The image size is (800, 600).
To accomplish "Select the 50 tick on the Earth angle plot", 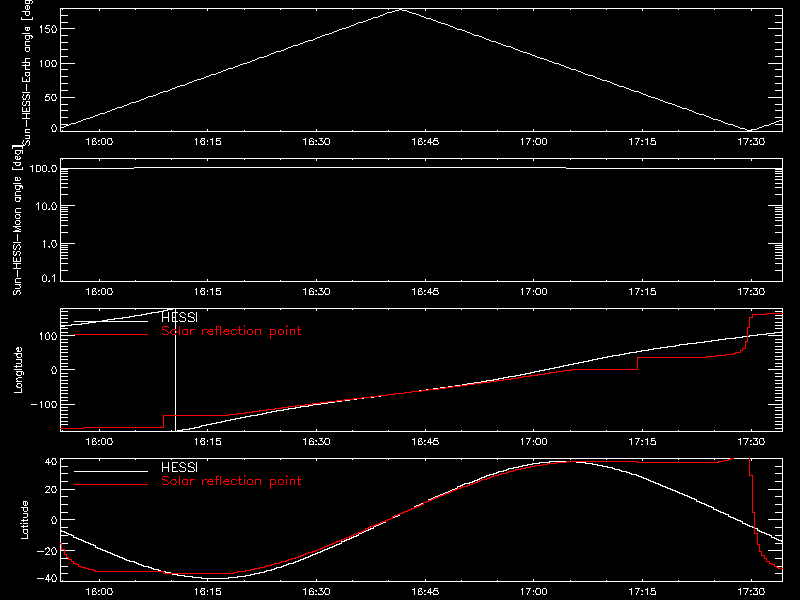I will 51,97.
